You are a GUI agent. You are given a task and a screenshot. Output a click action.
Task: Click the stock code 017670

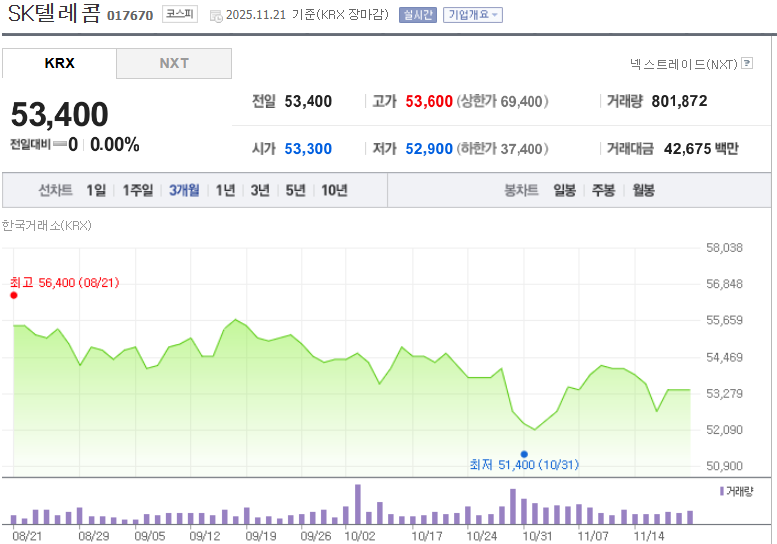130,16
